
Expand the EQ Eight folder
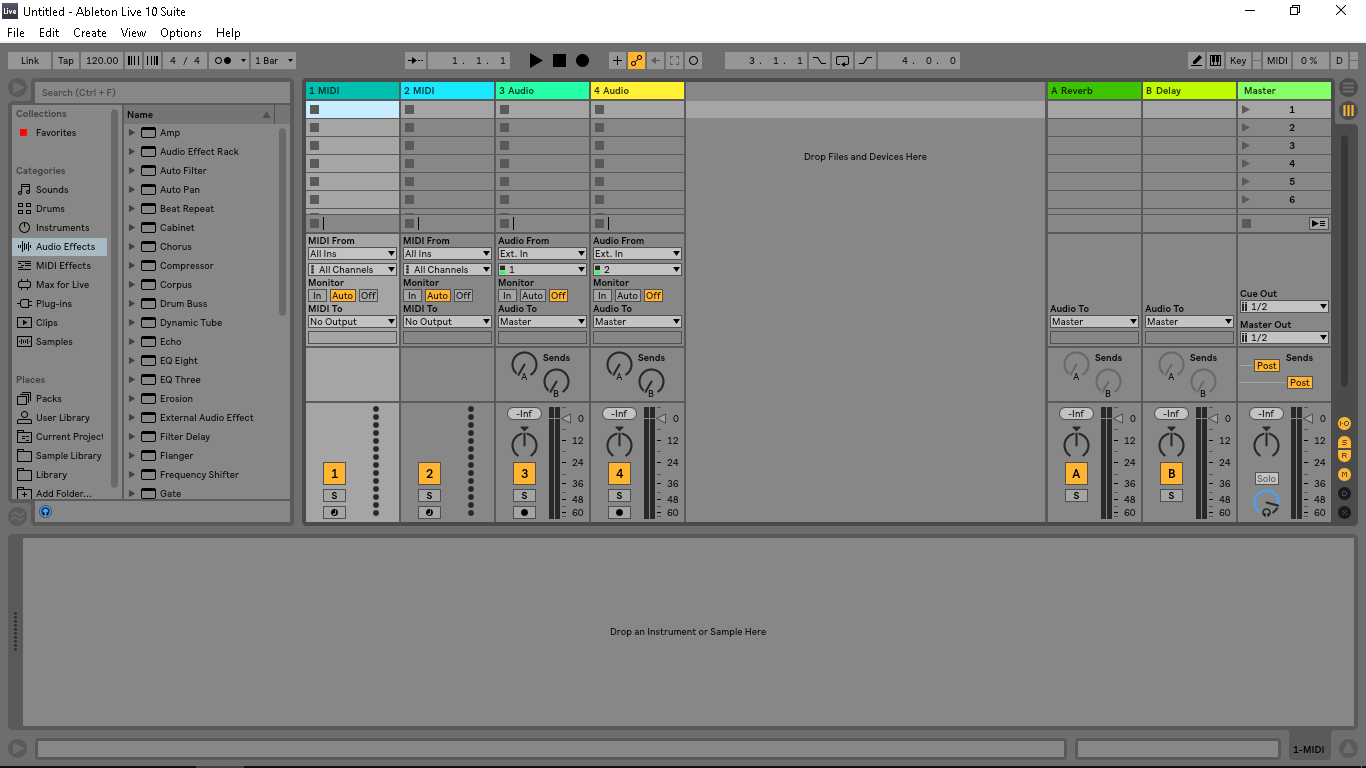tap(131, 361)
